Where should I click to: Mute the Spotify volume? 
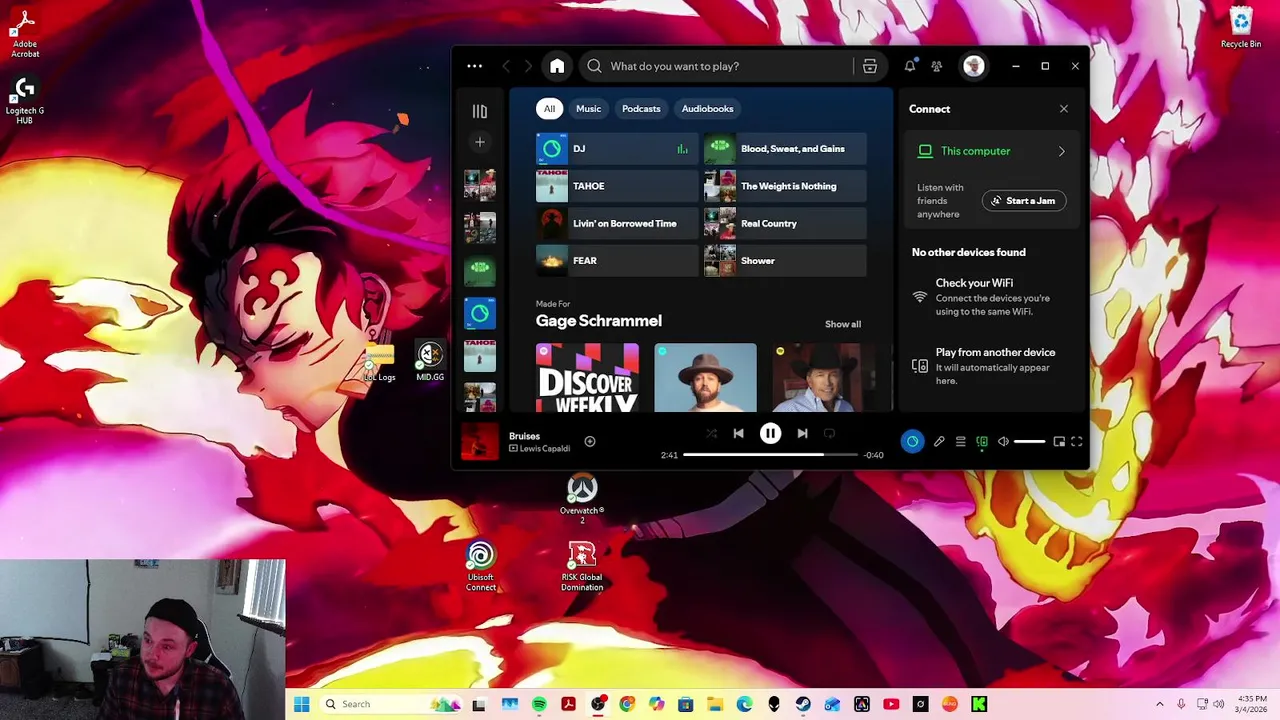click(1003, 441)
